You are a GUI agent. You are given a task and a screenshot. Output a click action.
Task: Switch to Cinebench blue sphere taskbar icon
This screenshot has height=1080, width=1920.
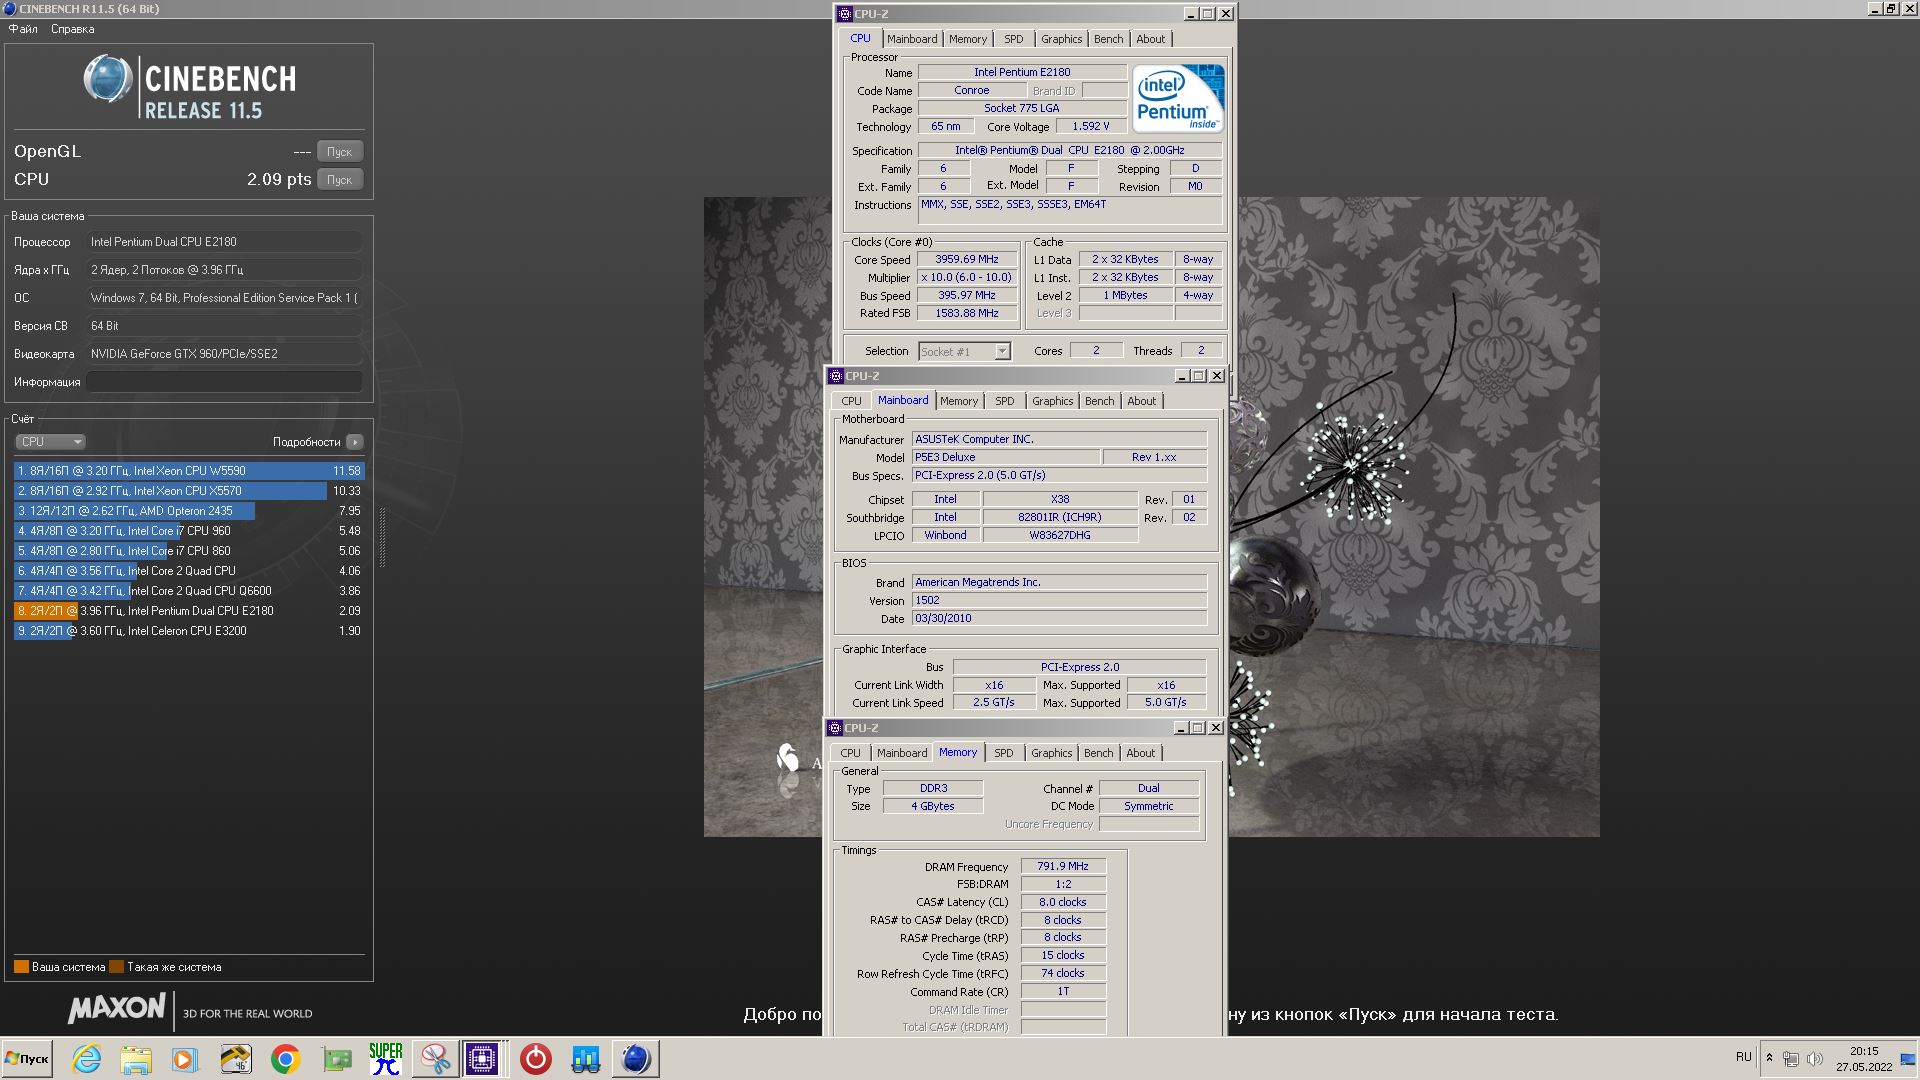(x=636, y=1059)
